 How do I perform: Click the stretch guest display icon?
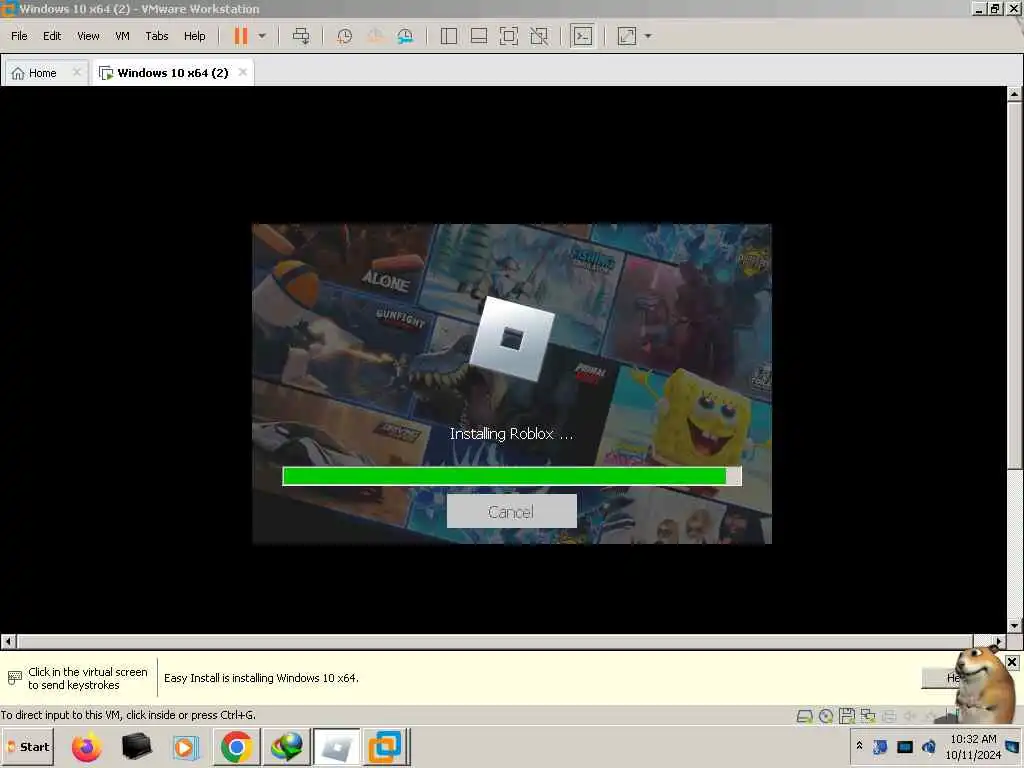click(x=627, y=36)
